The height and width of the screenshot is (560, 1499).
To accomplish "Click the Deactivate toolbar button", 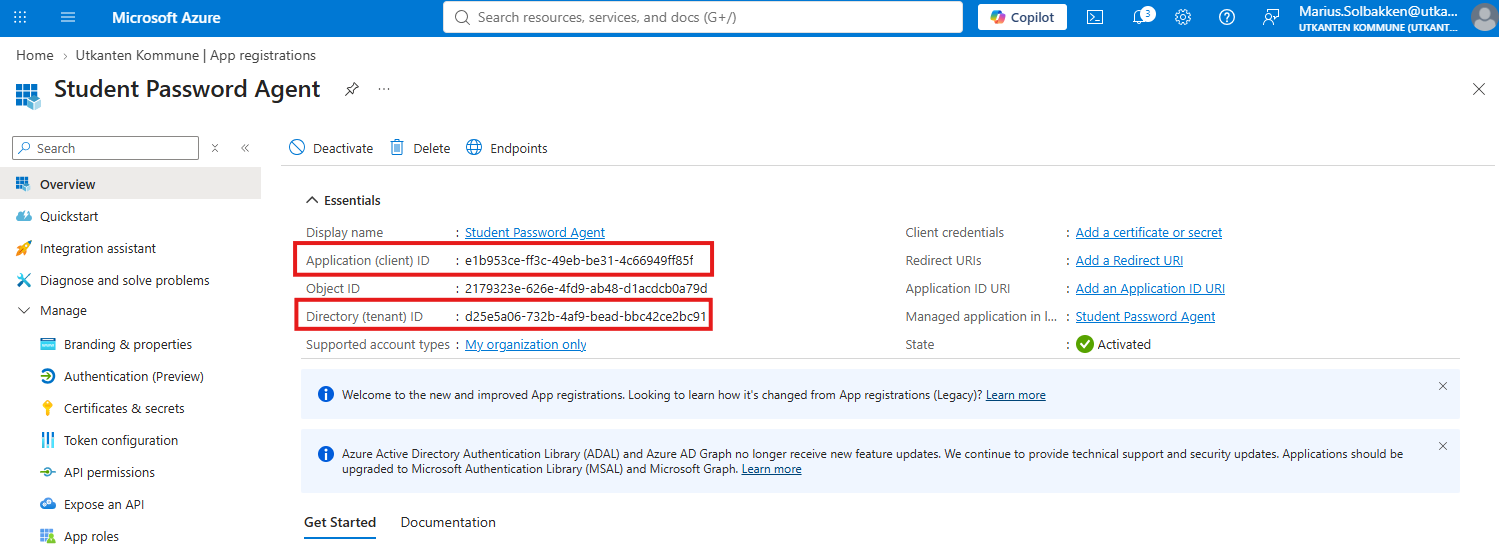I will (x=331, y=148).
